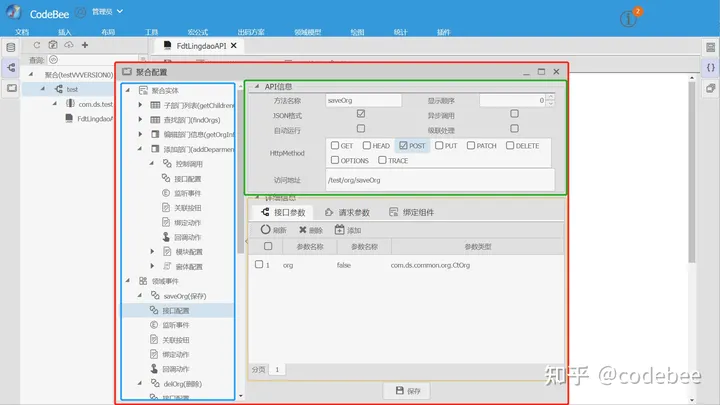The width and height of the screenshot is (720, 405).
Task: Toggle the 异步调用 checkbox
Action: pos(514,113)
